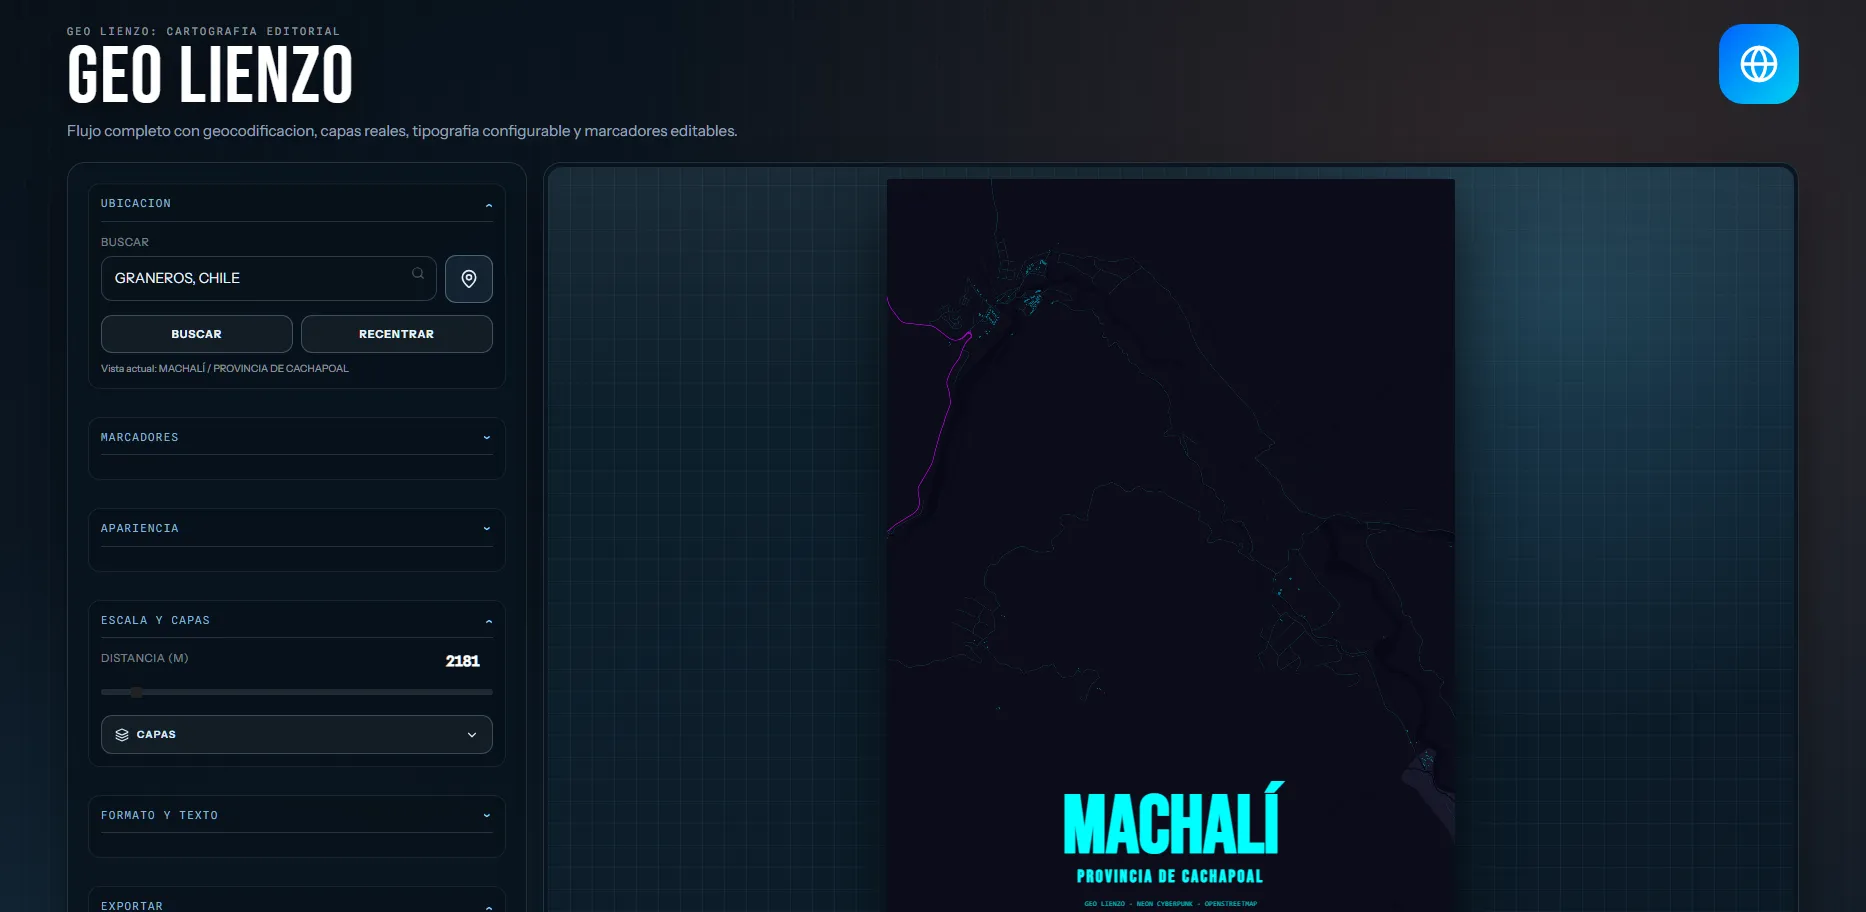Screen dimensions: 1866x912
Task: Open the CAPAS dropdown arrow
Action: pos(472,735)
